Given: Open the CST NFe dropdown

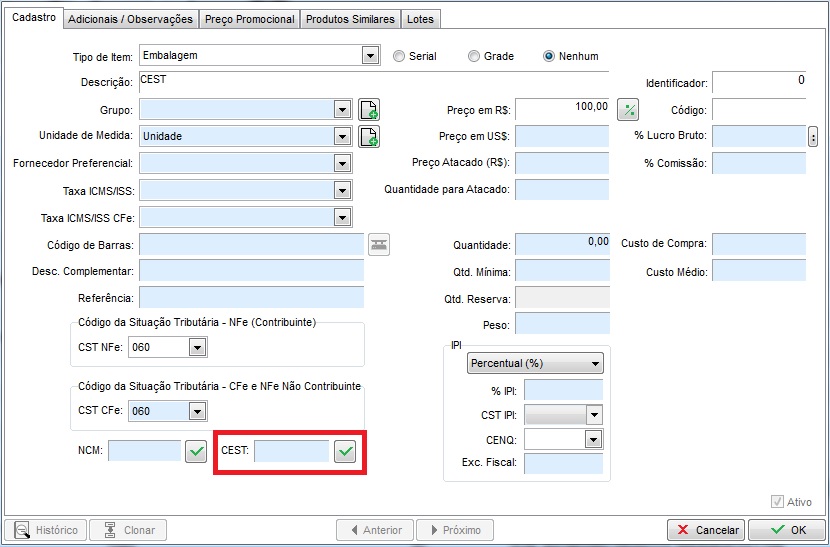Looking at the screenshot, I should (197, 348).
